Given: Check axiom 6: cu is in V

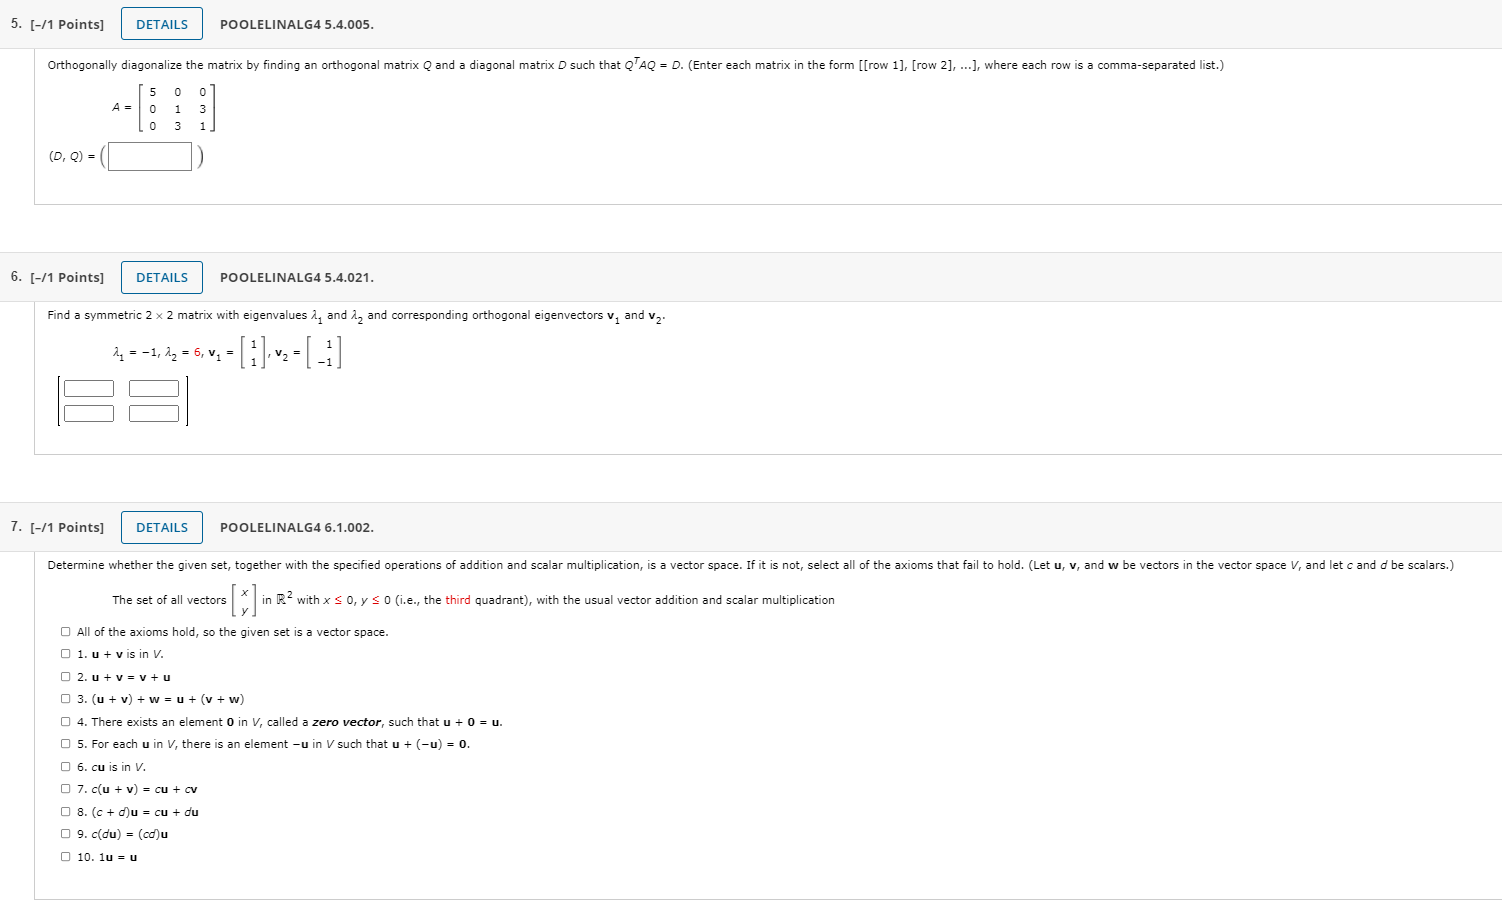Looking at the screenshot, I should pyautogui.click(x=64, y=766).
